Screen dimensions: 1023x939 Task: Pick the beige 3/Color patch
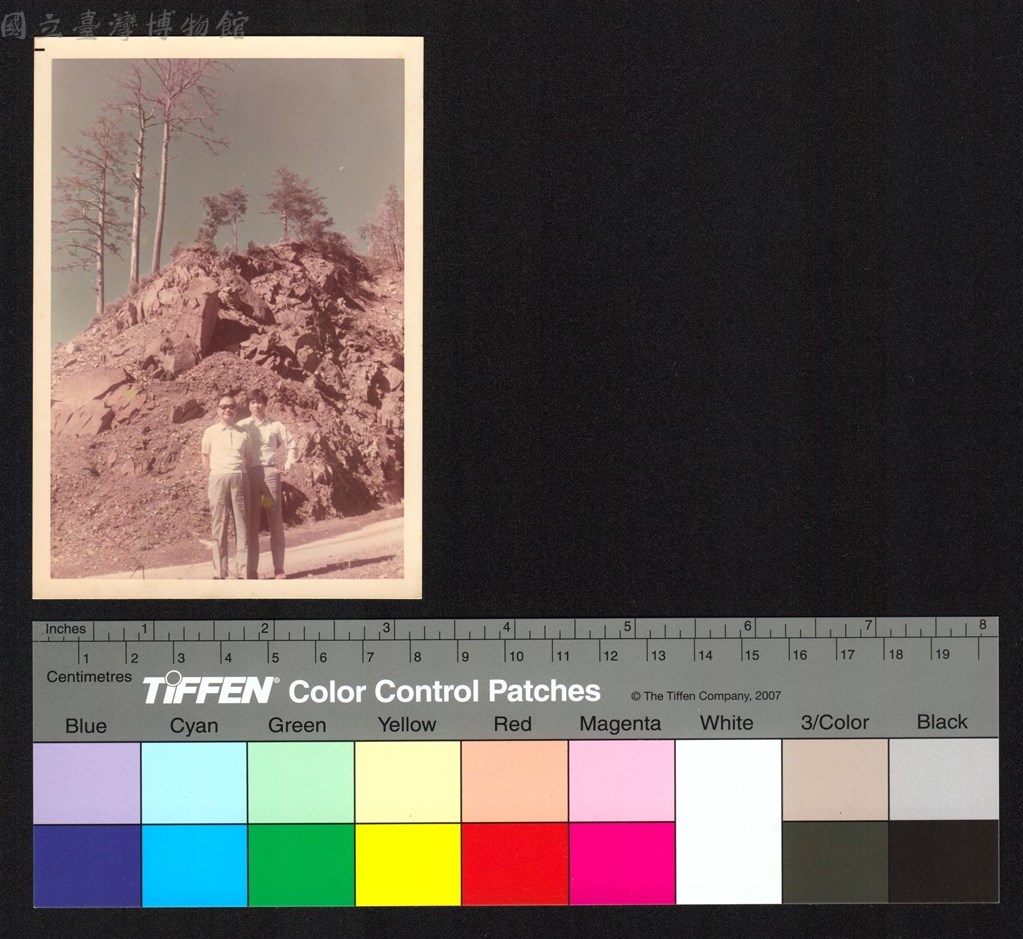835,780
